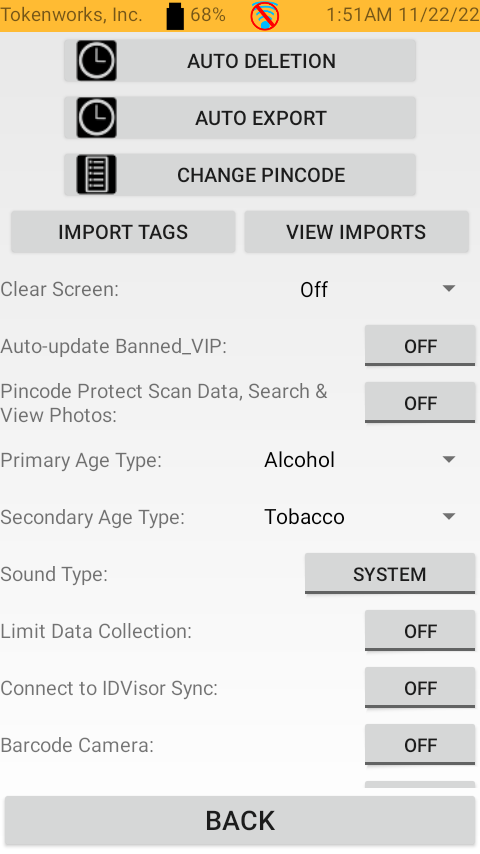Enable the Barcode Camera toggle
This screenshot has width=480, height=854.
click(420, 745)
